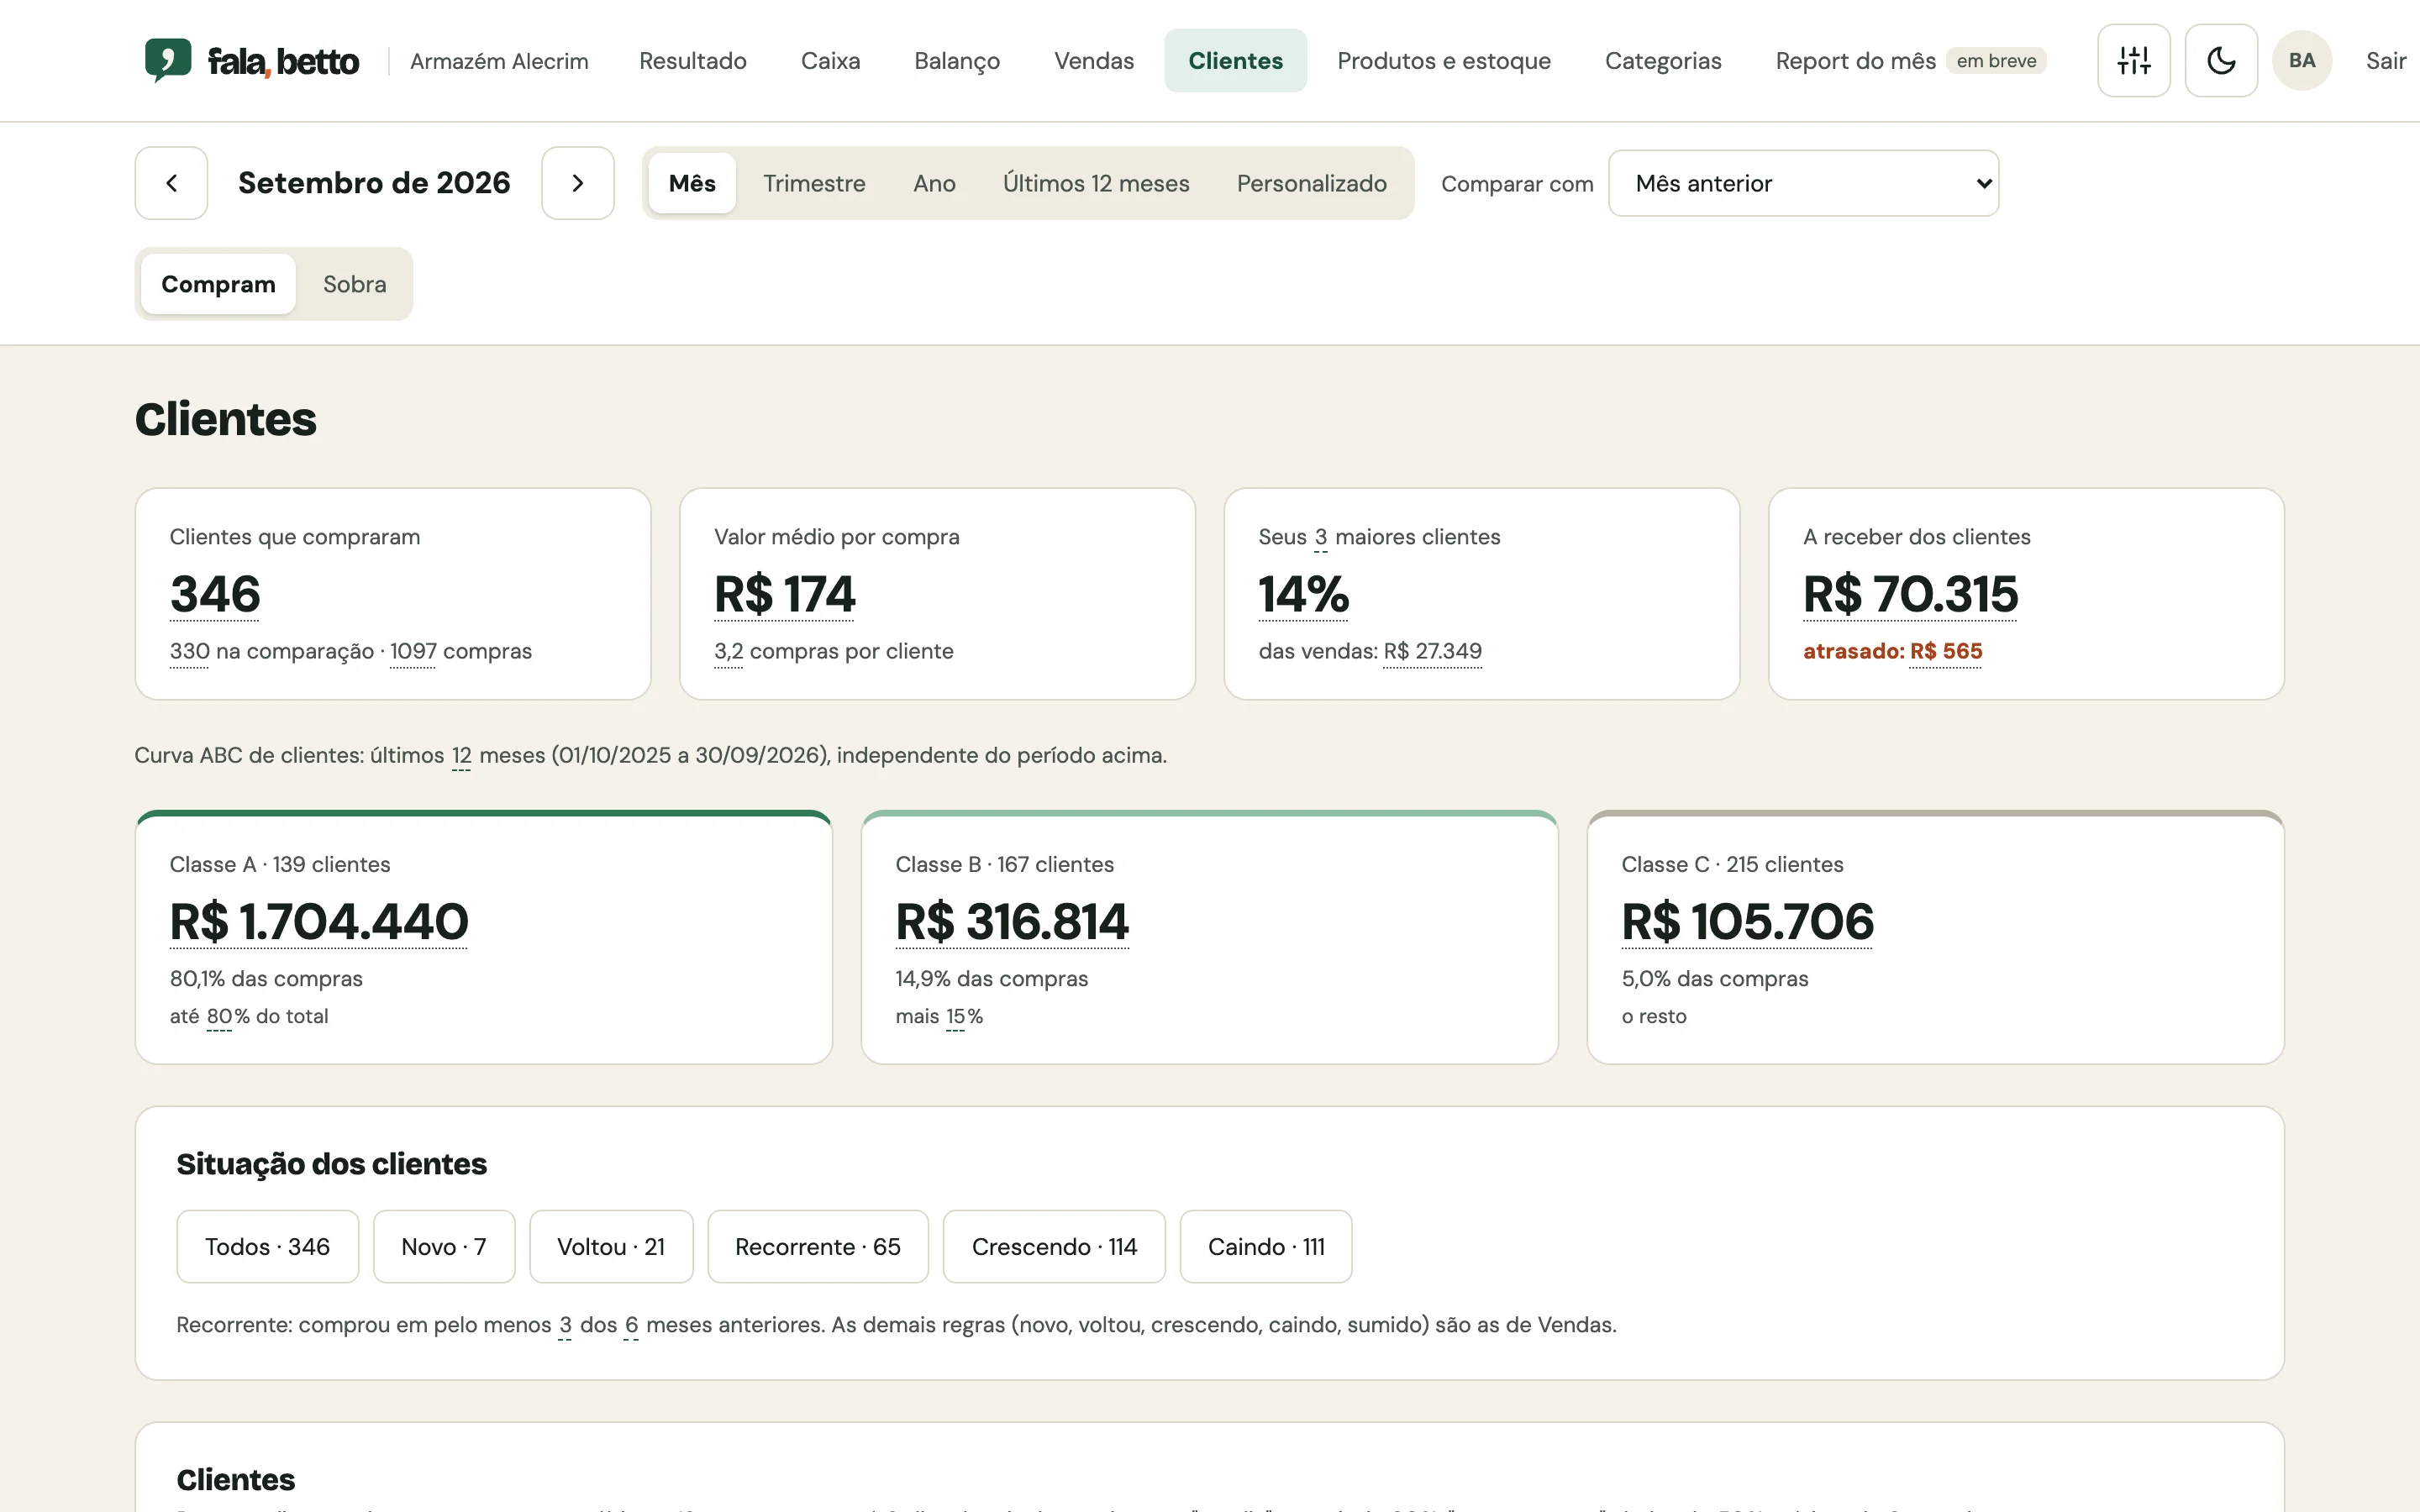Click the R$ 70.315 receivable value
The image size is (2420, 1512).
(x=1910, y=594)
